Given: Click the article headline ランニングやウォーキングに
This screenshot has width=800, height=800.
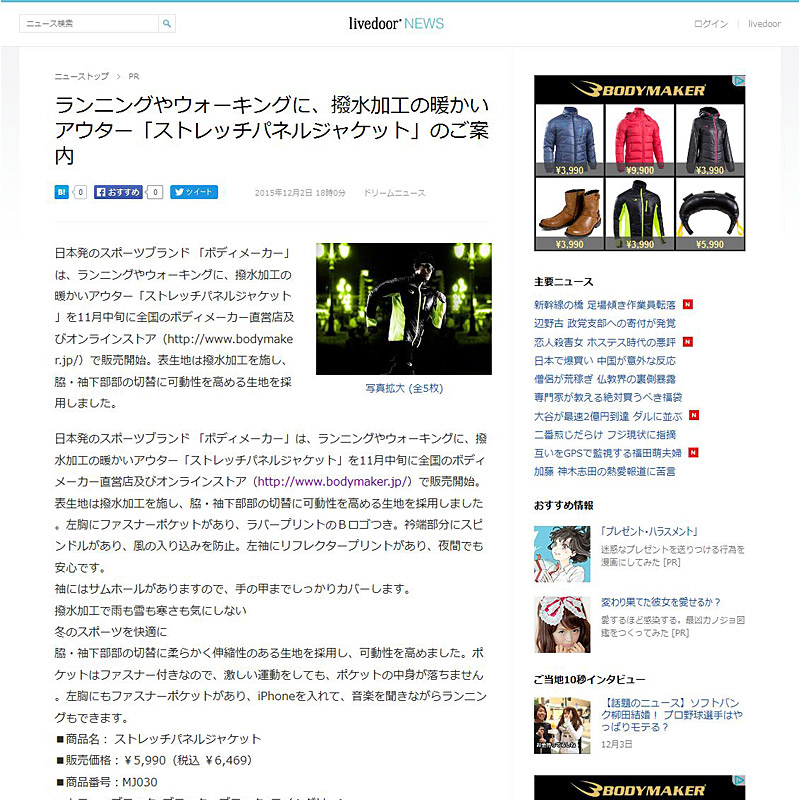Looking at the screenshot, I should (272, 130).
